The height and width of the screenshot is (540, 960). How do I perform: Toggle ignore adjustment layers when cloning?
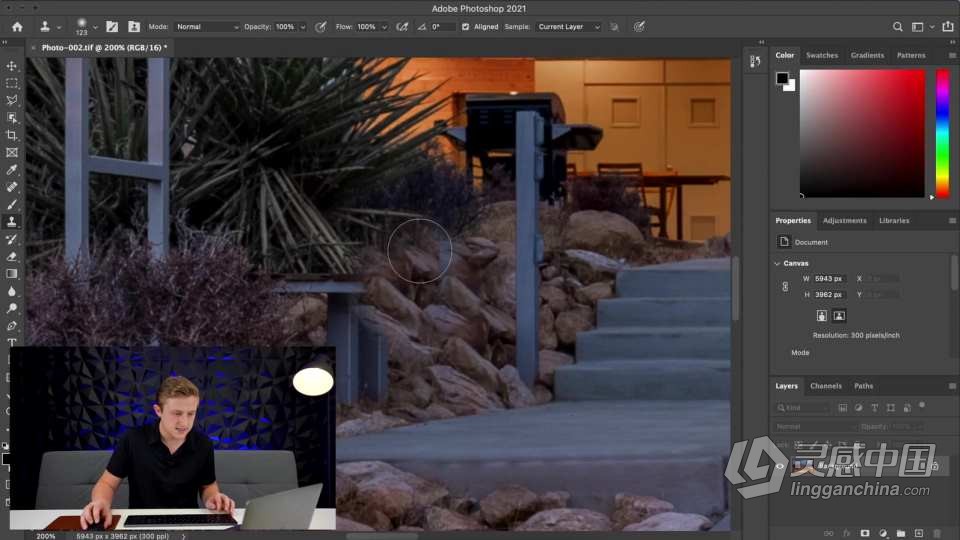click(x=614, y=27)
